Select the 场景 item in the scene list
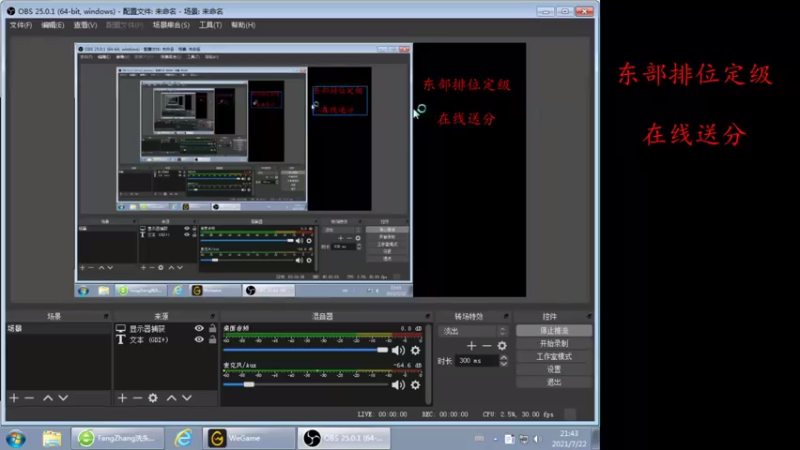The height and width of the screenshot is (450, 800). pos(59,329)
